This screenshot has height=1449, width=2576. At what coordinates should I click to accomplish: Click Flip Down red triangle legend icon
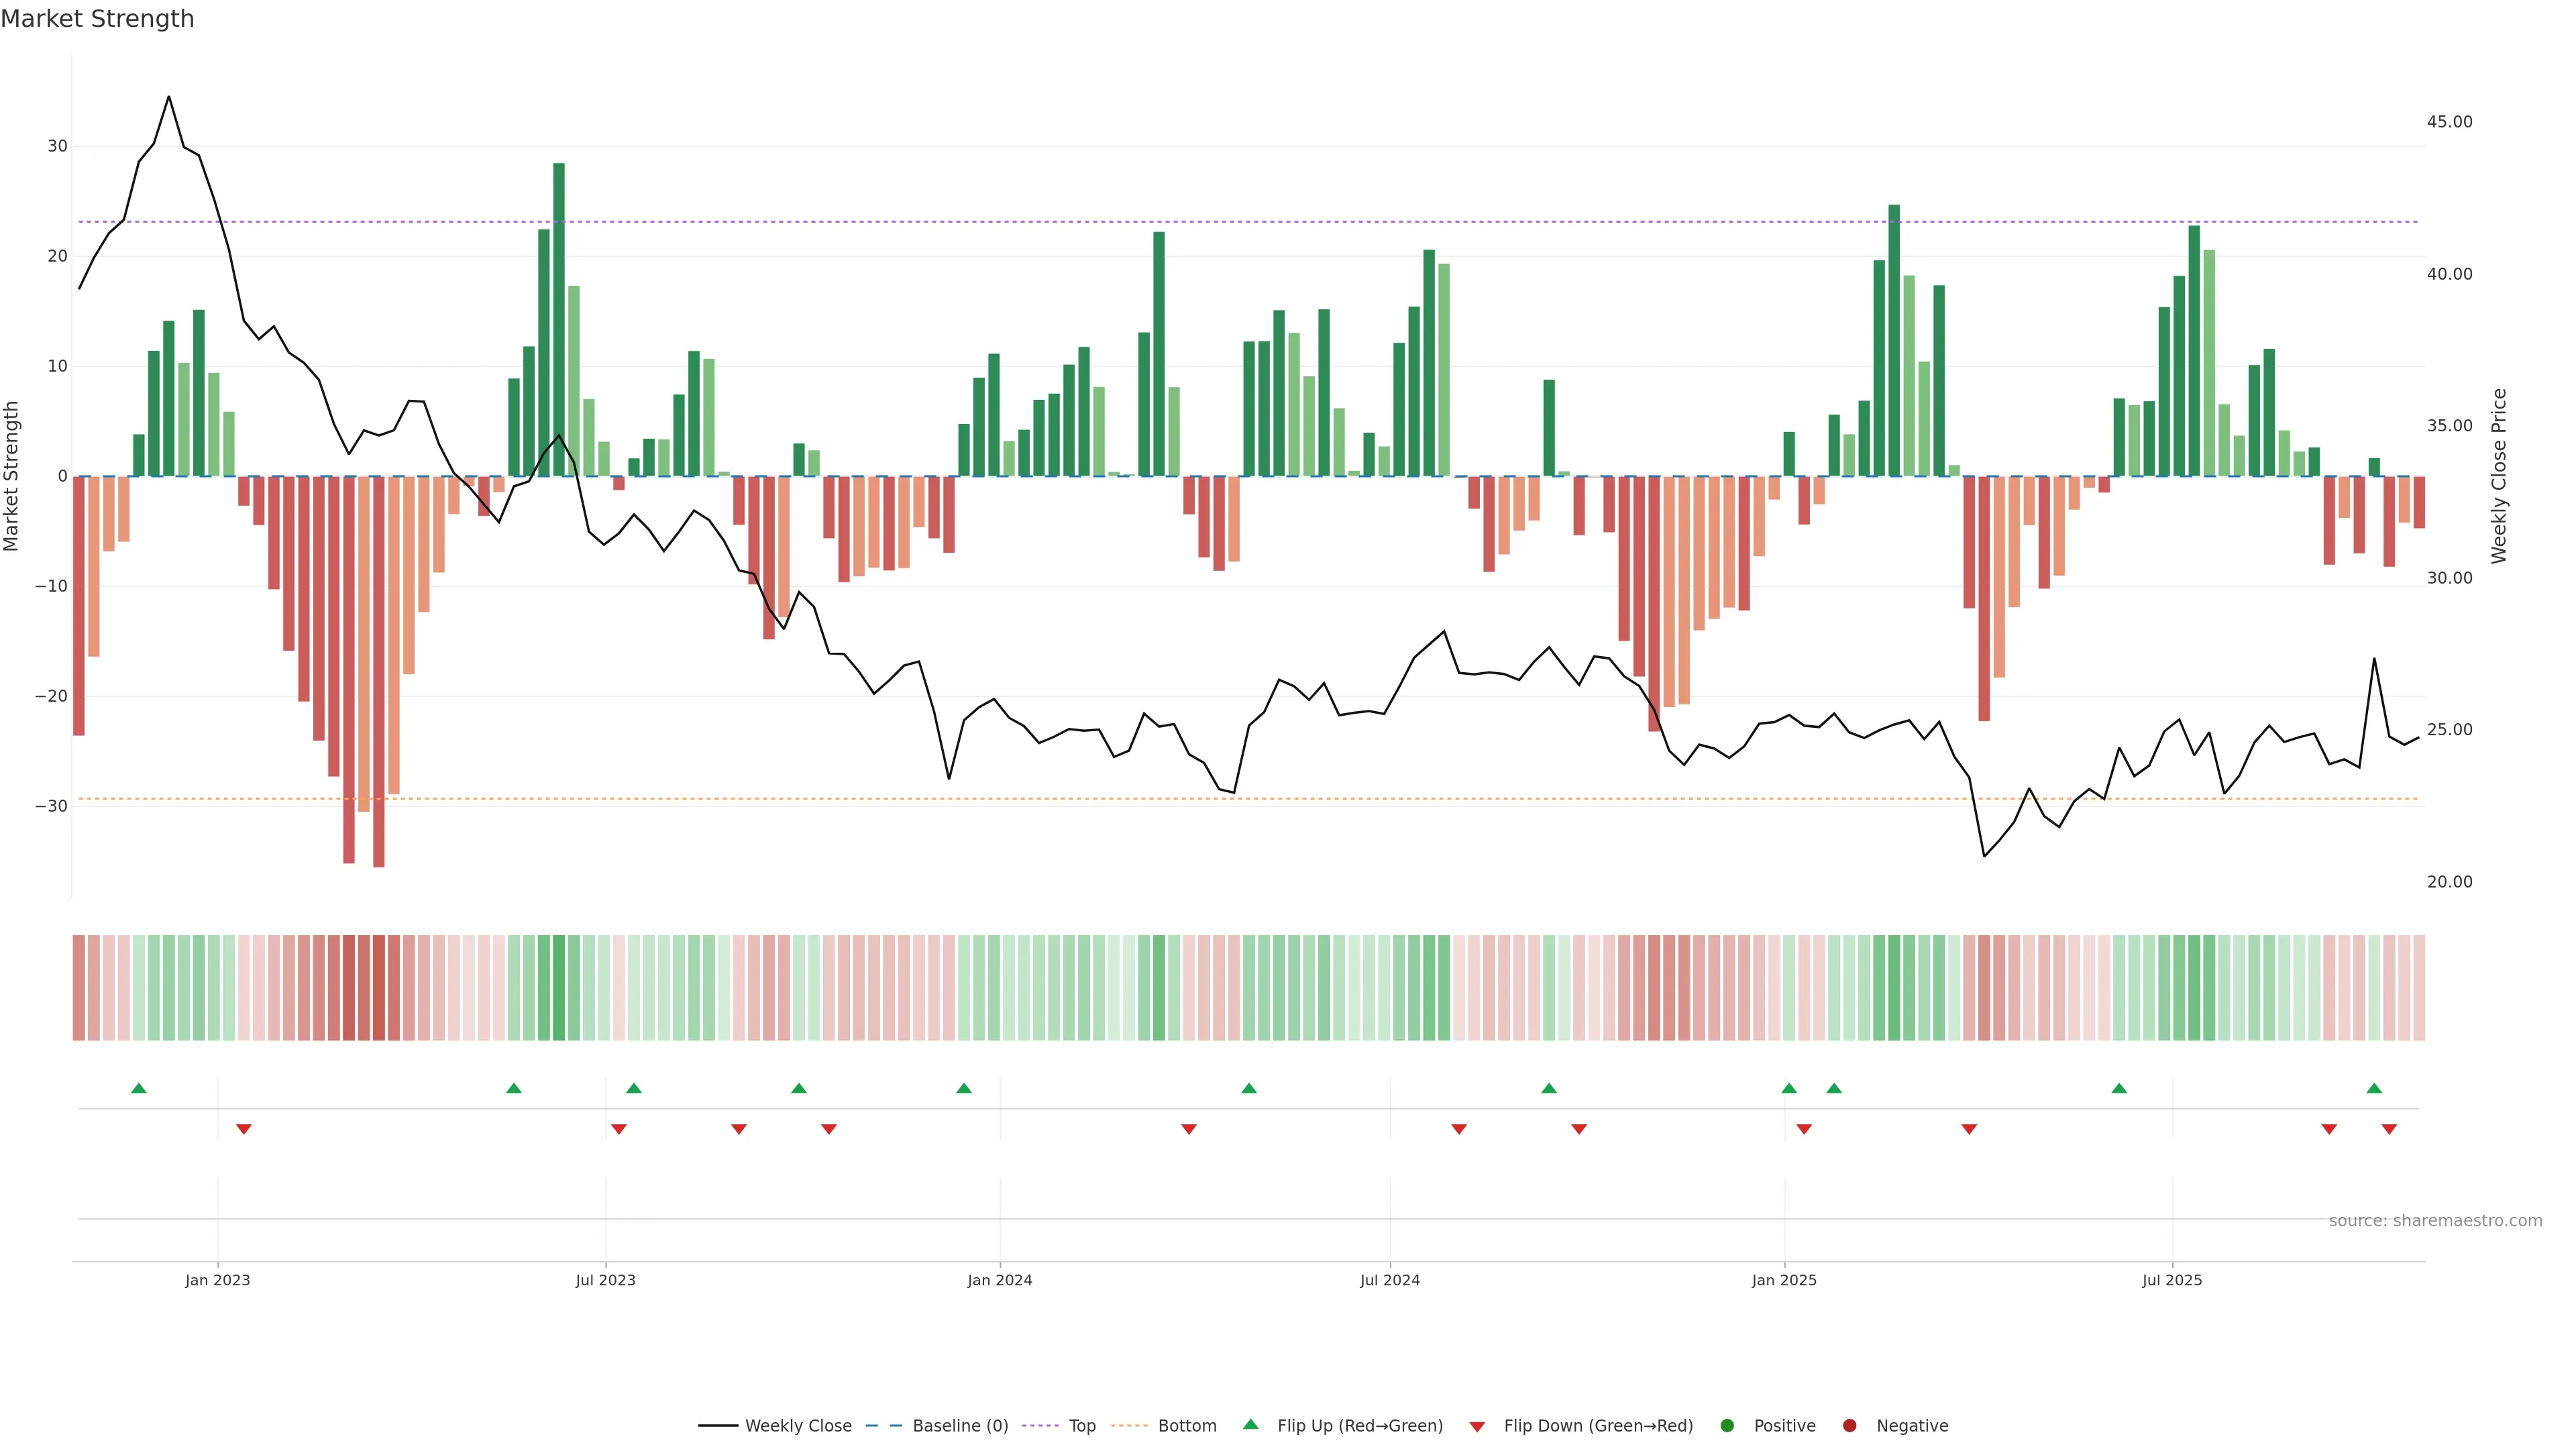click(x=1477, y=1427)
